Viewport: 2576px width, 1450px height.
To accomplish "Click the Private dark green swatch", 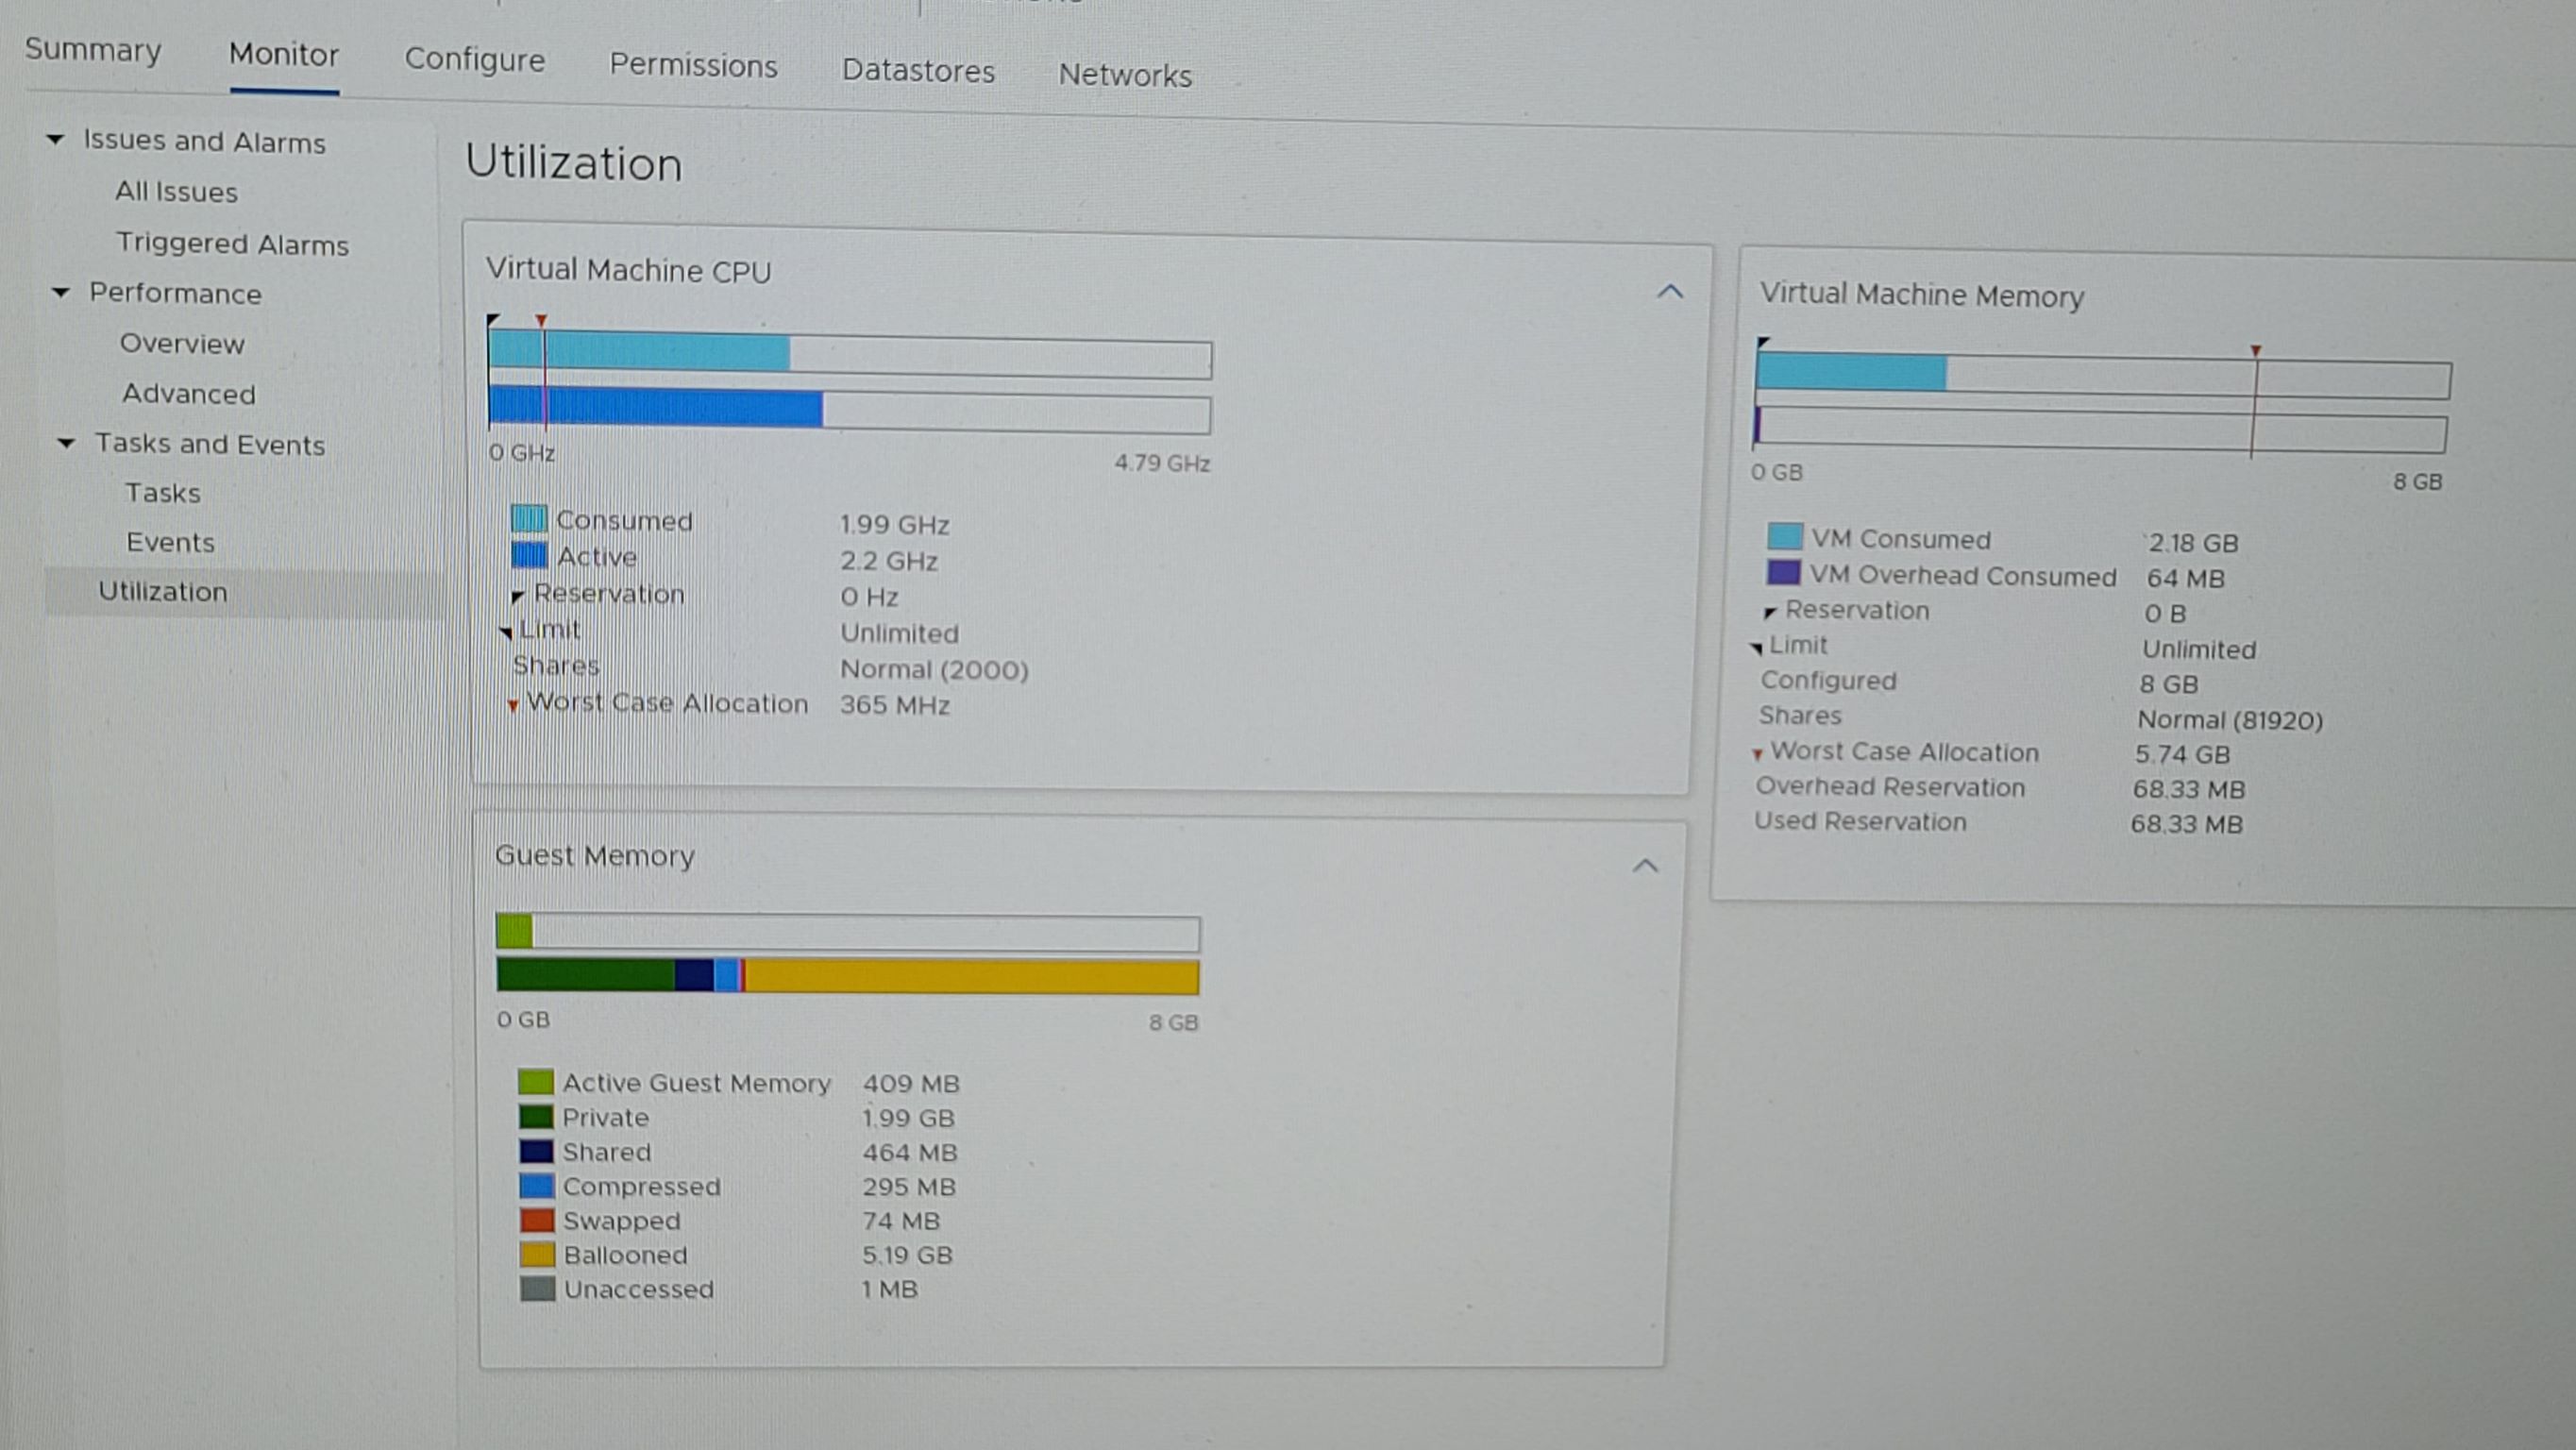I will tap(536, 1116).
